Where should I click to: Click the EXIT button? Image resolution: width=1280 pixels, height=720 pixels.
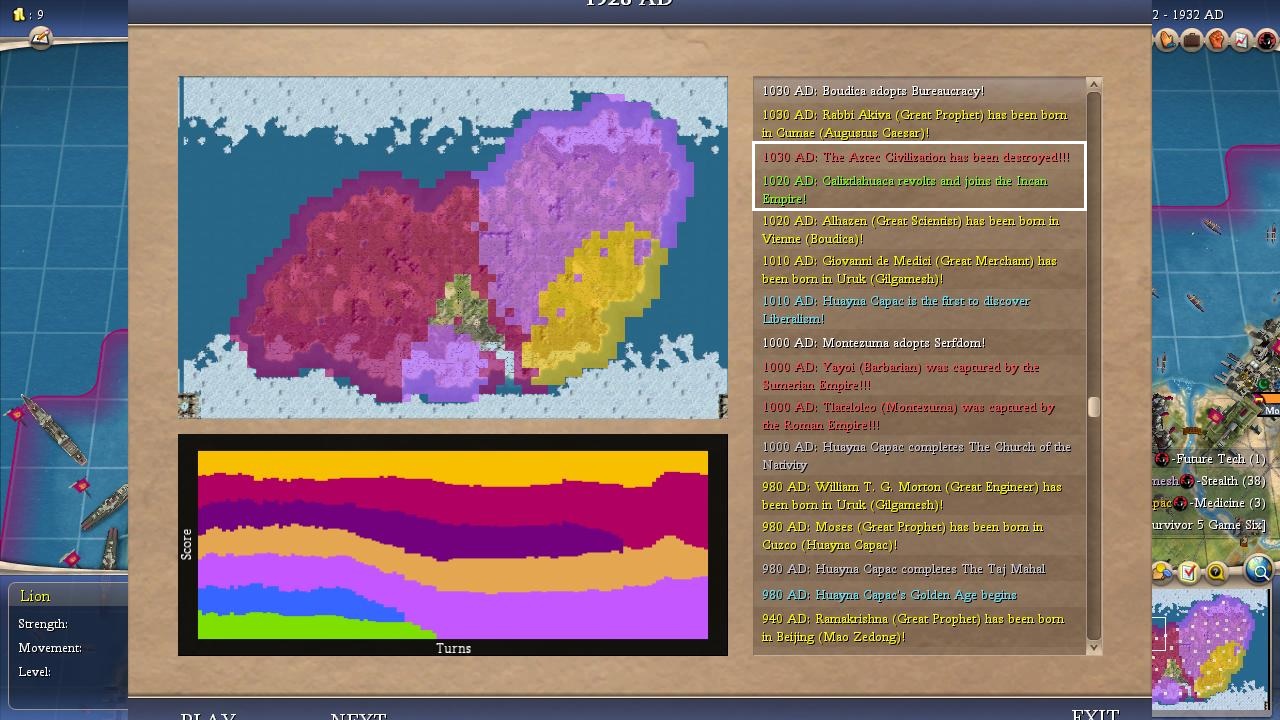1095,714
